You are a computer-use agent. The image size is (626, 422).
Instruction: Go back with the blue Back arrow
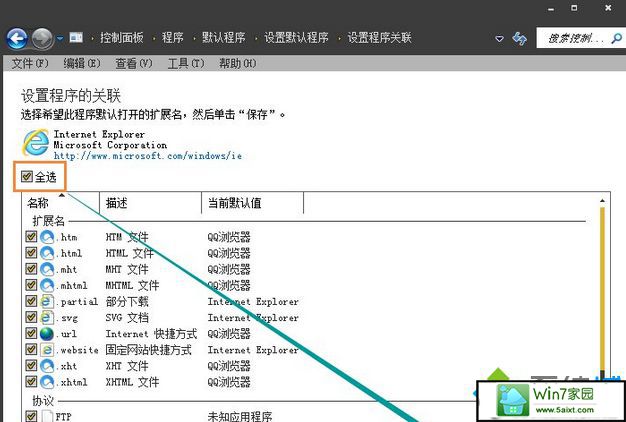coord(17,38)
